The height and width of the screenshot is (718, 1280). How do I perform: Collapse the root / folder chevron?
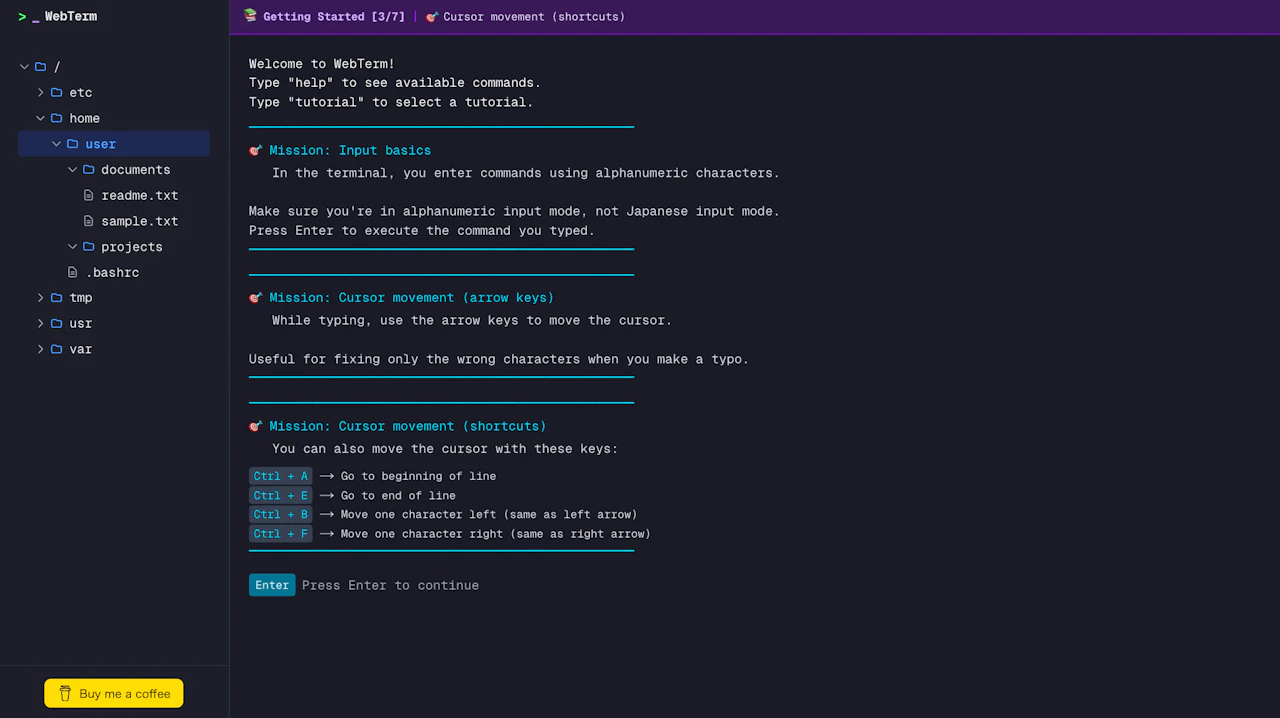click(24, 67)
